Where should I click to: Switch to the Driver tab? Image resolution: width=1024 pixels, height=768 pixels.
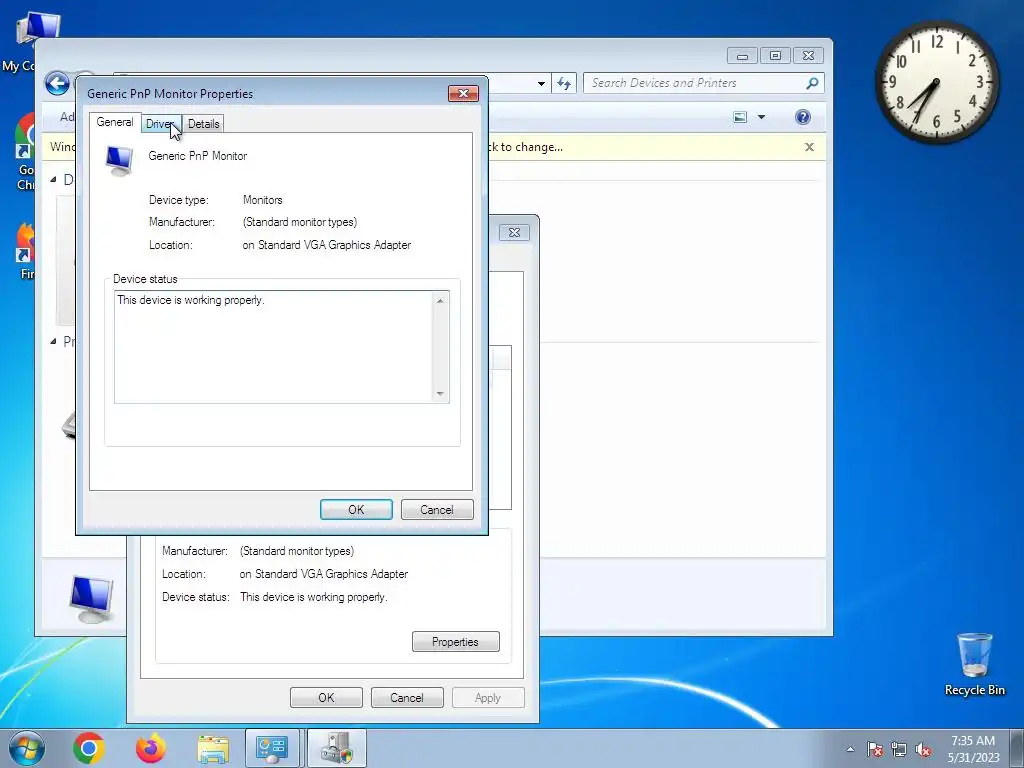pyautogui.click(x=161, y=123)
